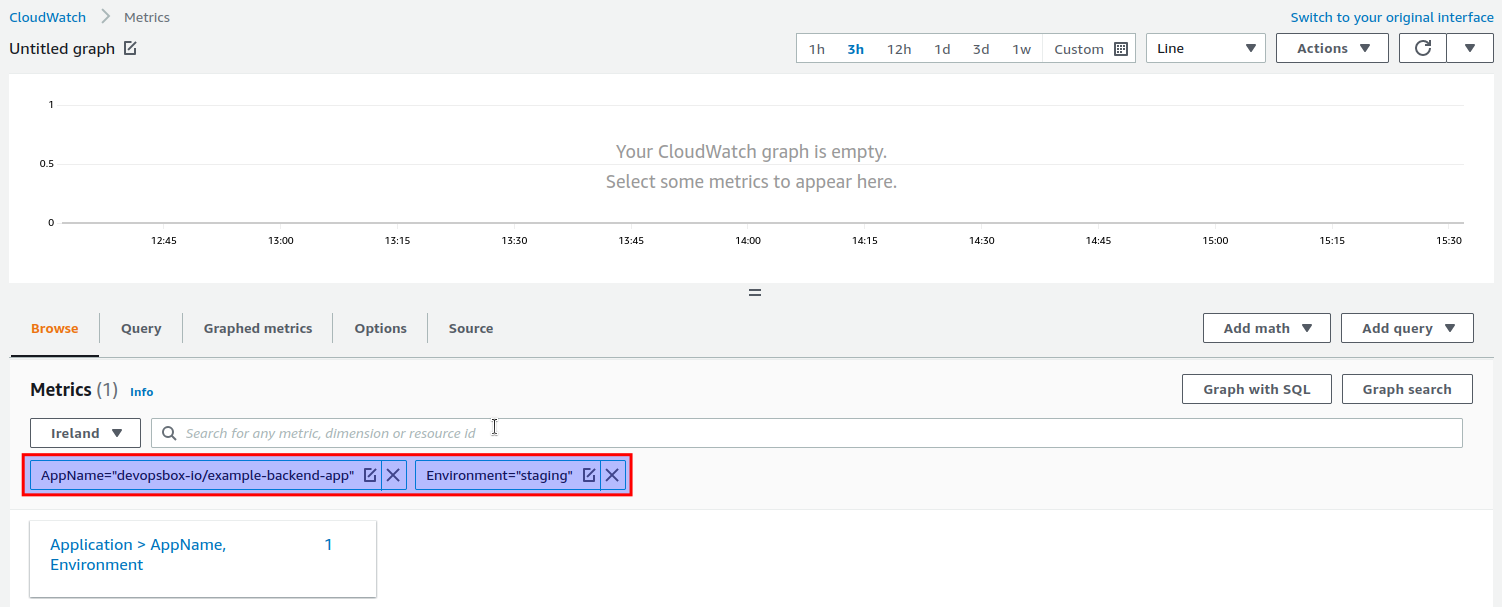Select the 1h time range

coord(816,47)
